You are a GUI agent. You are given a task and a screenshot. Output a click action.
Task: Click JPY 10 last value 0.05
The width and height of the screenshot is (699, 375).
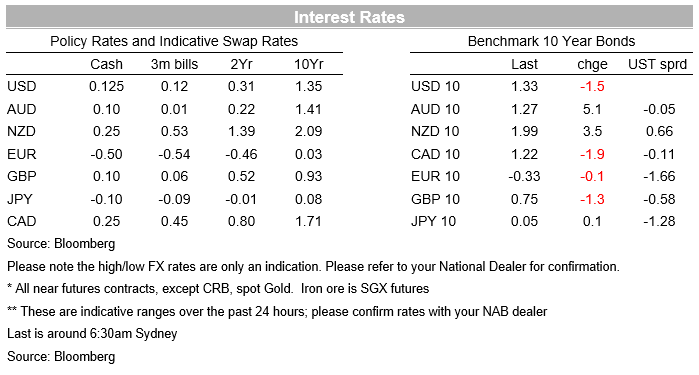tap(524, 221)
